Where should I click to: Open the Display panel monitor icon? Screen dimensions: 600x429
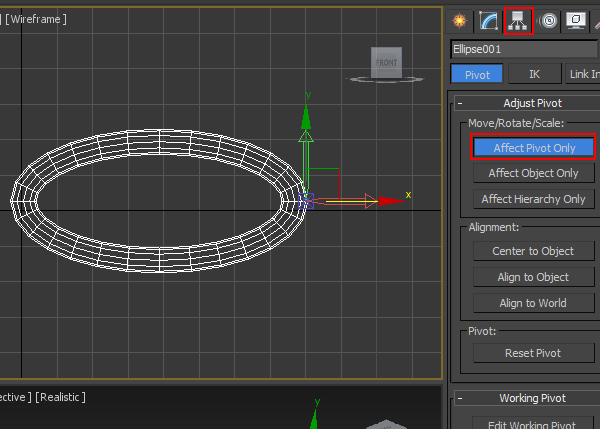[576, 20]
